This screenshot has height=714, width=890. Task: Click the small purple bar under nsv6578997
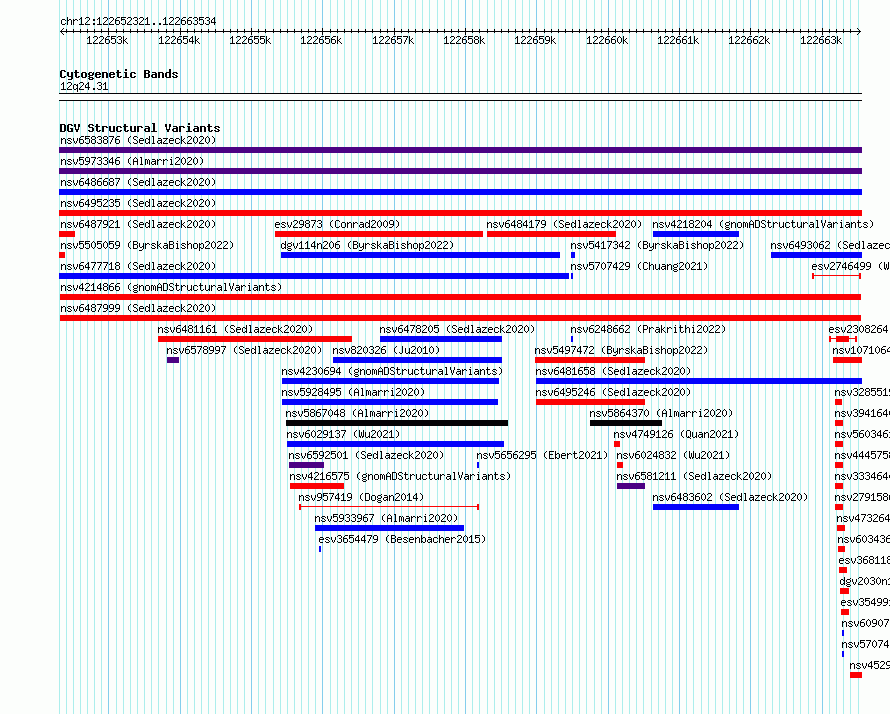173,360
